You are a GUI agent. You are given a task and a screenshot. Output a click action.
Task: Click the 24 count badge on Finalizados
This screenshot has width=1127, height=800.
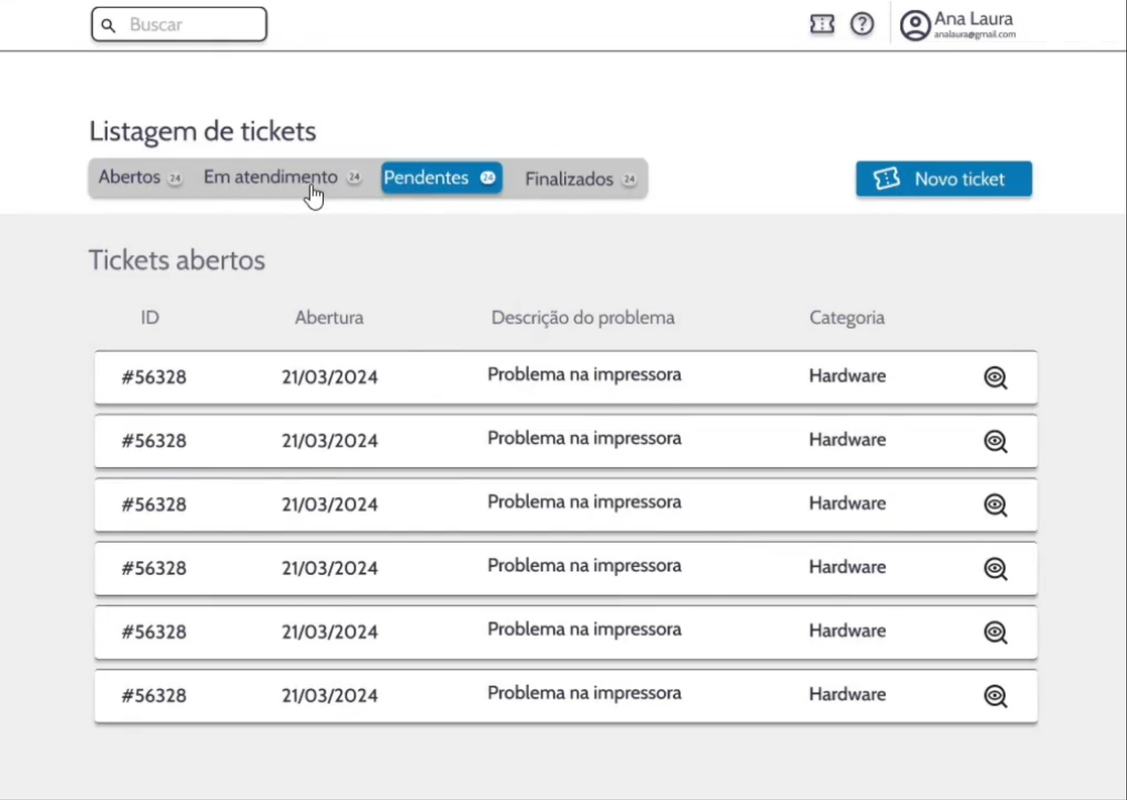pyautogui.click(x=629, y=180)
